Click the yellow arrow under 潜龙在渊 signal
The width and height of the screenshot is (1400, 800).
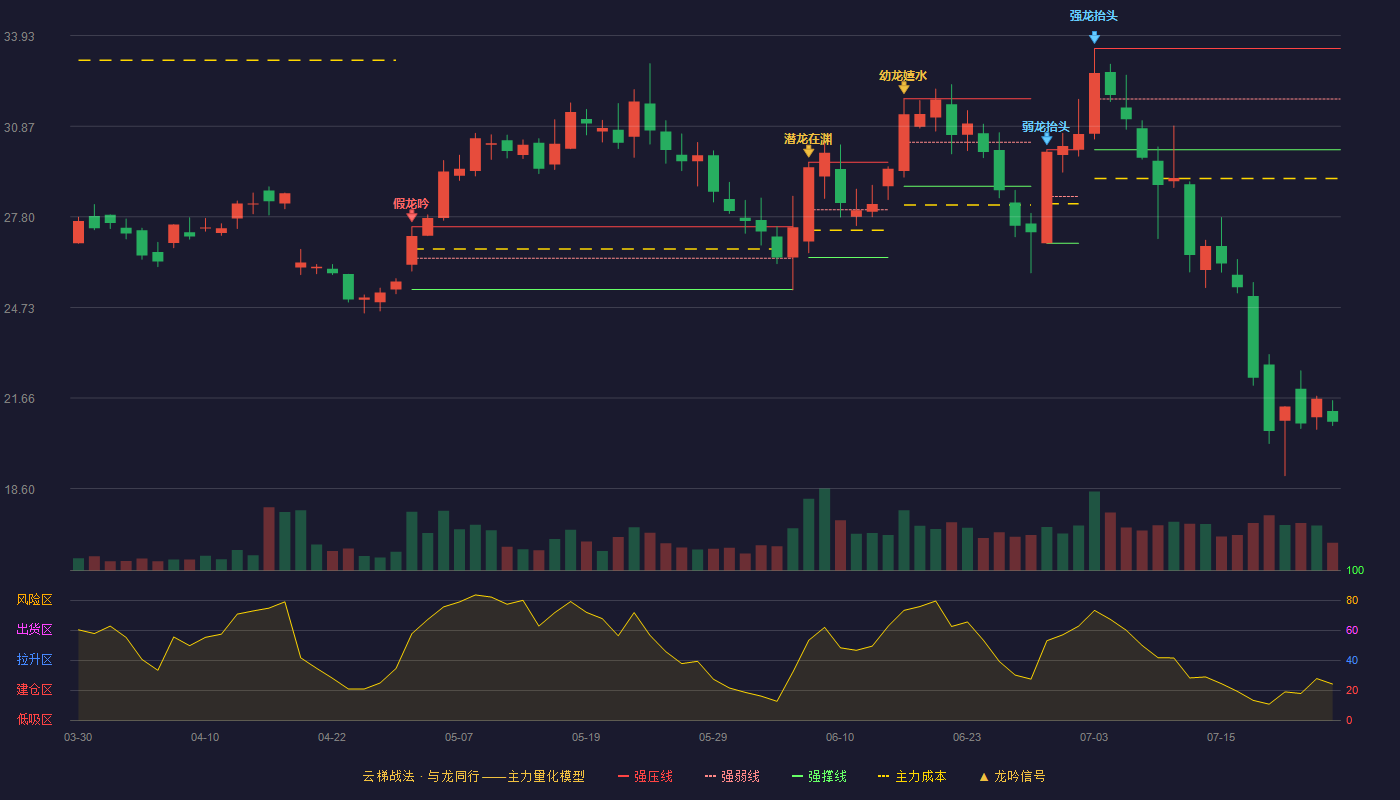click(808, 151)
